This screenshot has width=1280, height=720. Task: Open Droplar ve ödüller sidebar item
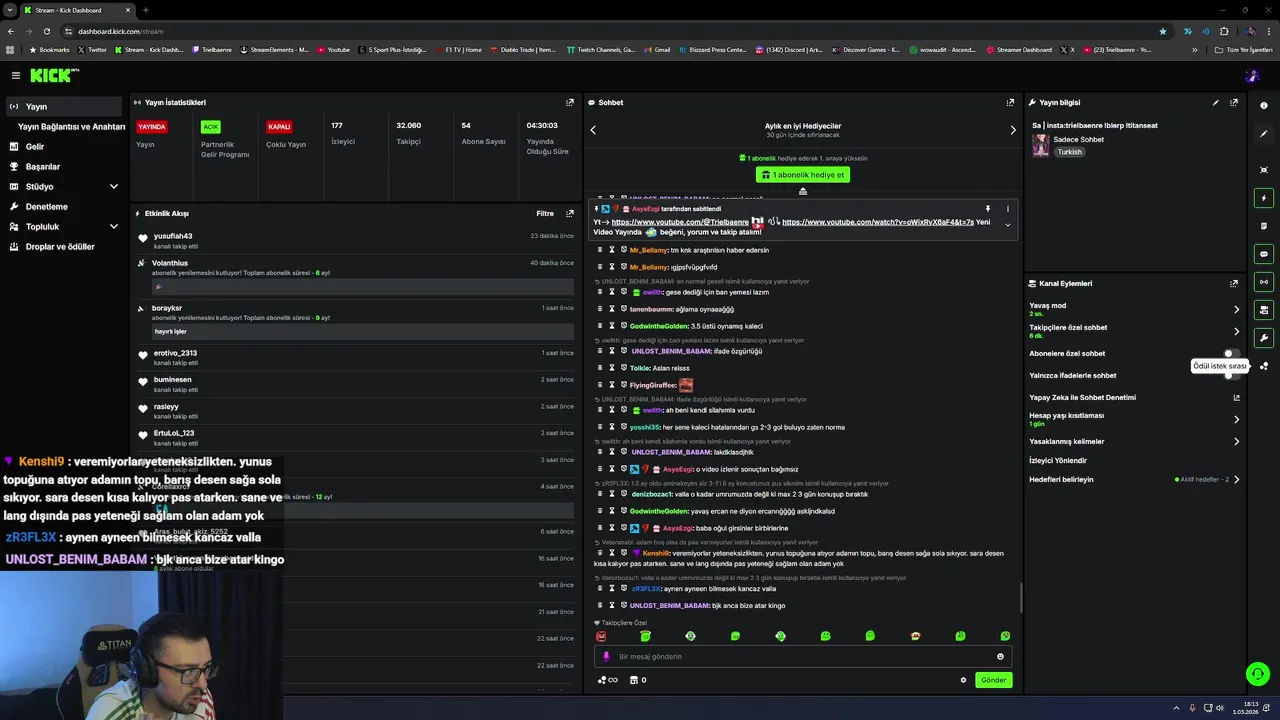click(x=65, y=246)
